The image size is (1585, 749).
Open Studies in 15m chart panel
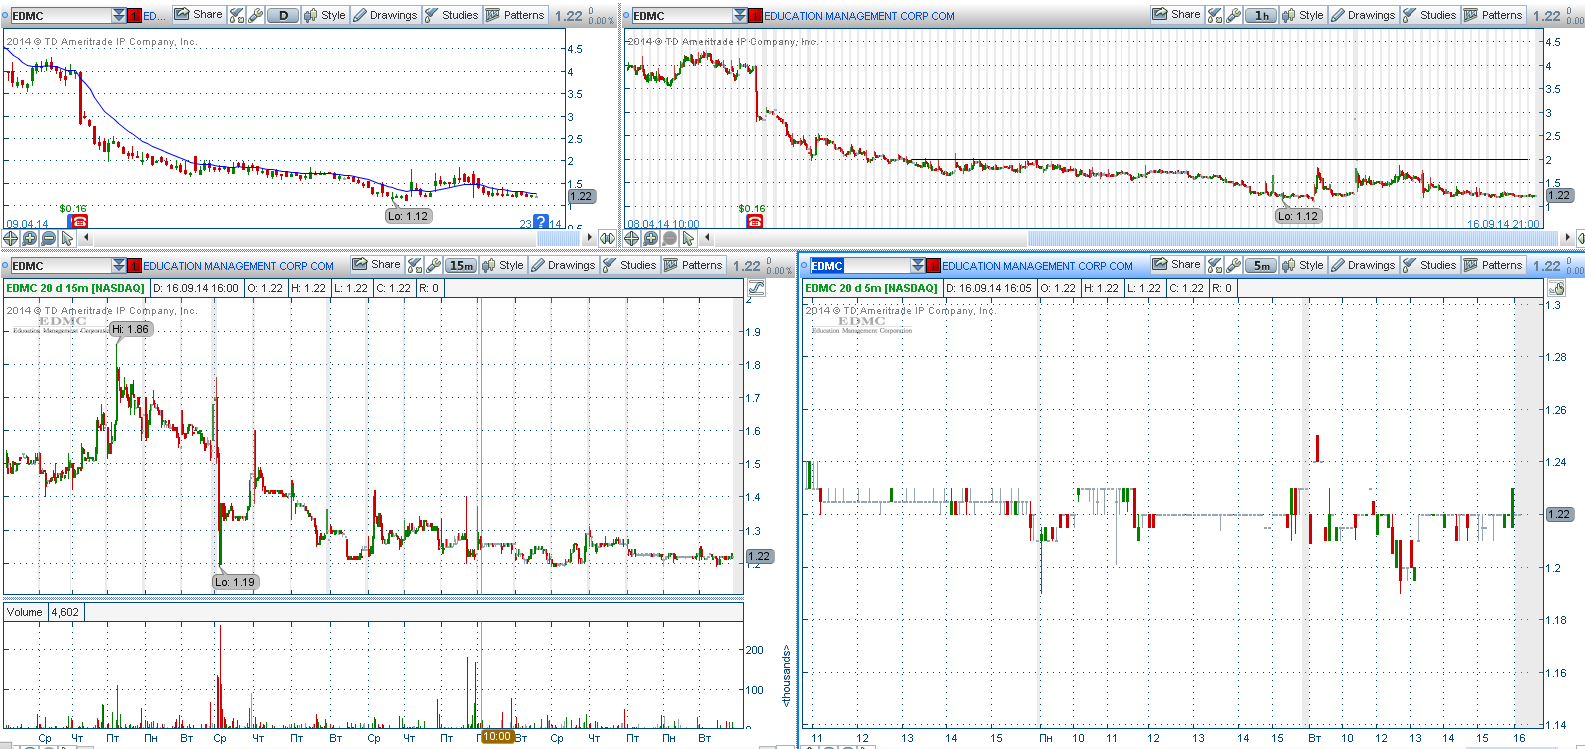point(630,265)
